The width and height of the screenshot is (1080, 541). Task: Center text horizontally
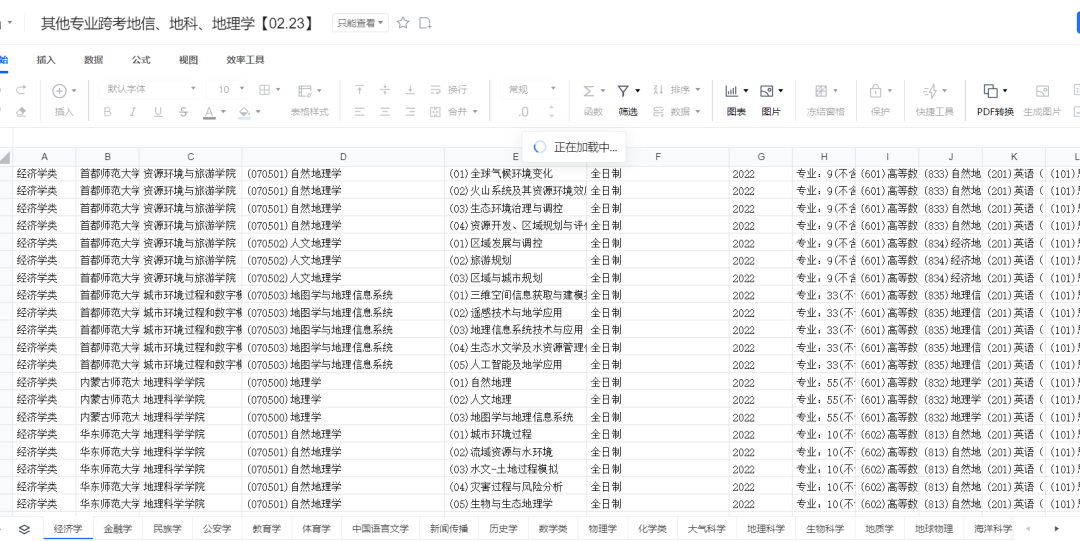385,112
